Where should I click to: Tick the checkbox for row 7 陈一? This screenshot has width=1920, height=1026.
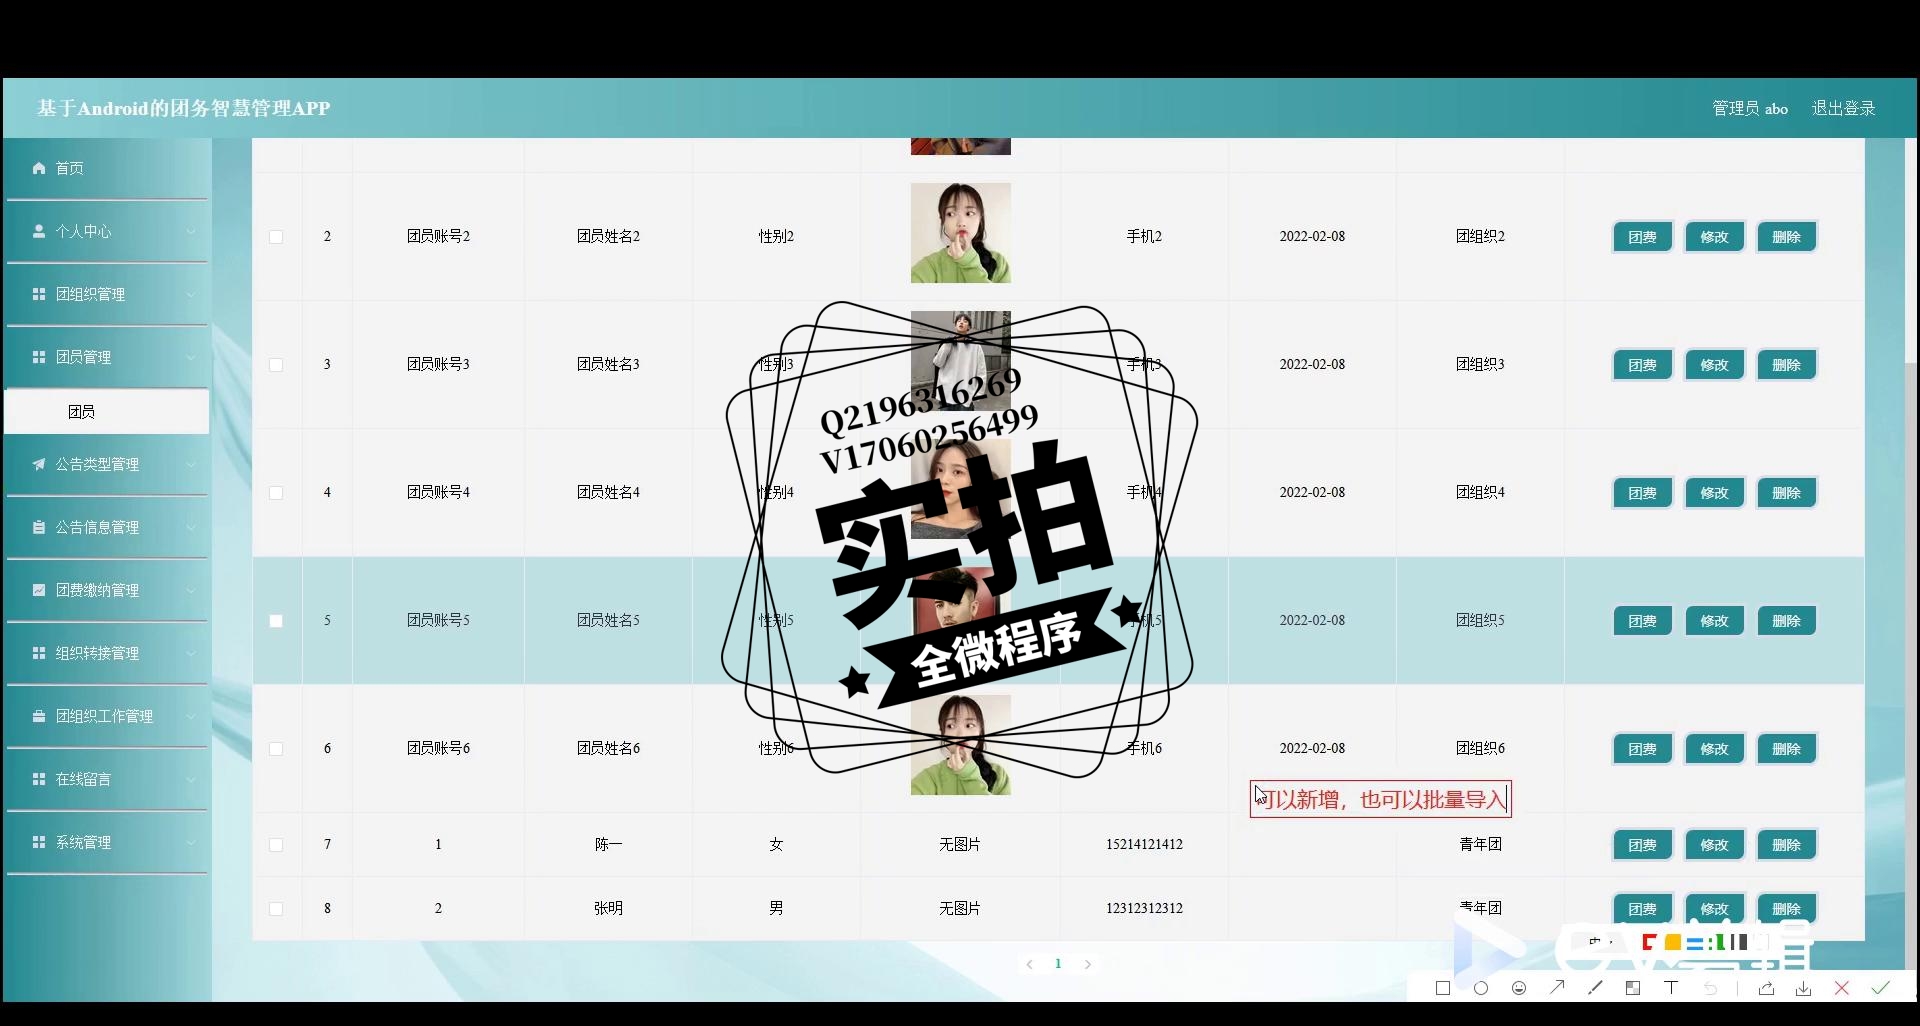pyautogui.click(x=276, y=845)
